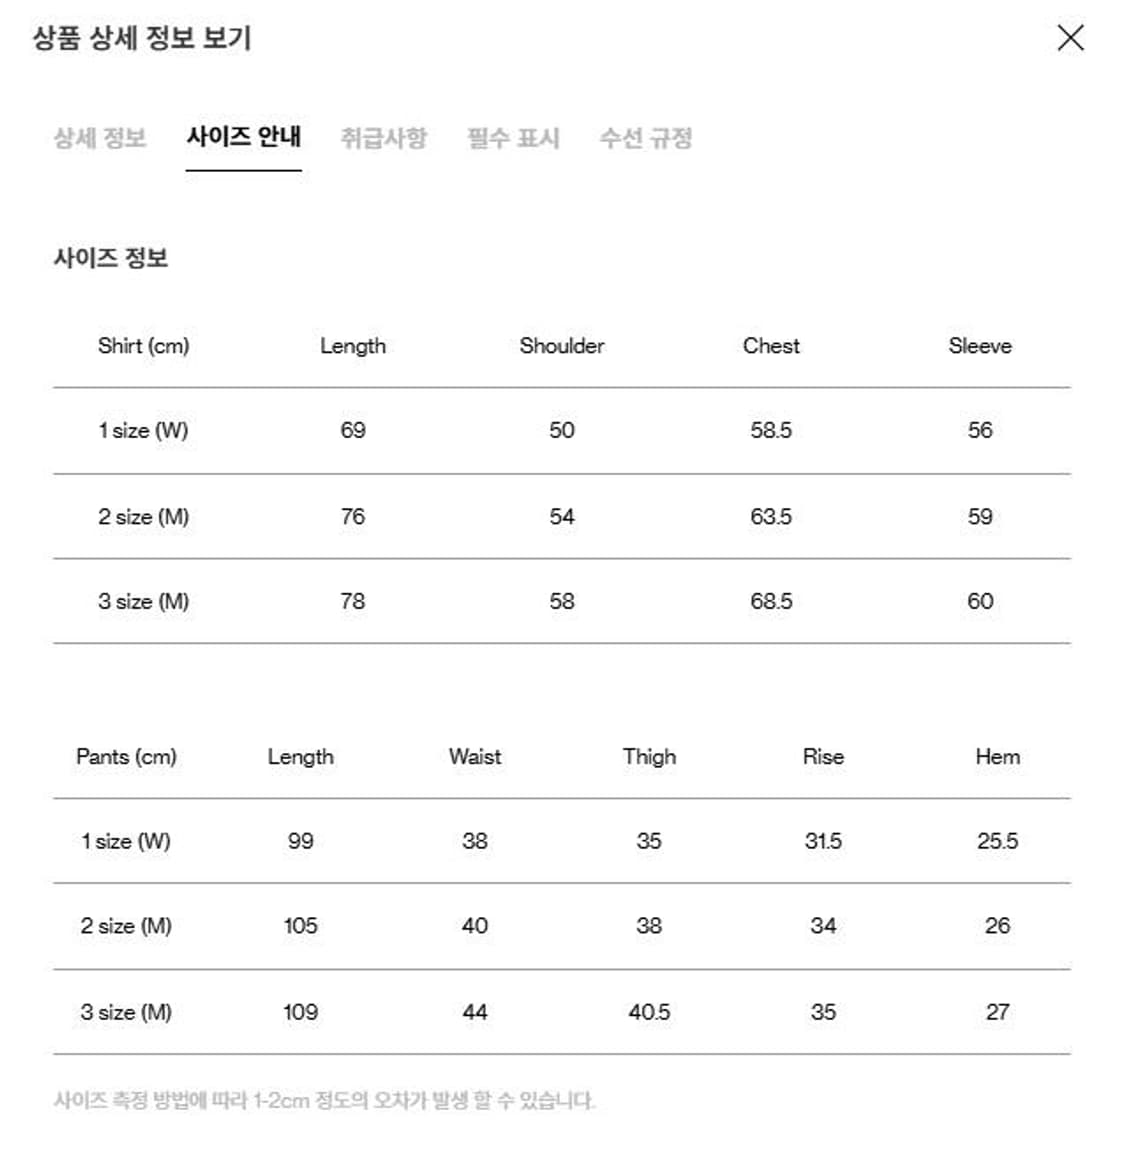Click the pants 1 size (W) row label
1125x1155 pixels.
point(126,841)
